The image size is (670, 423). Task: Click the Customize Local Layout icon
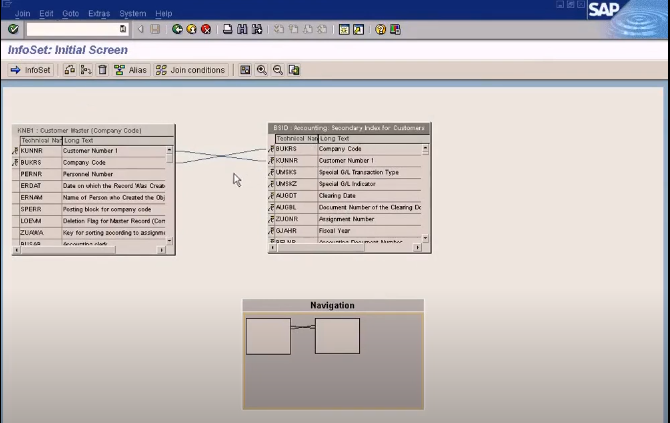395,29
